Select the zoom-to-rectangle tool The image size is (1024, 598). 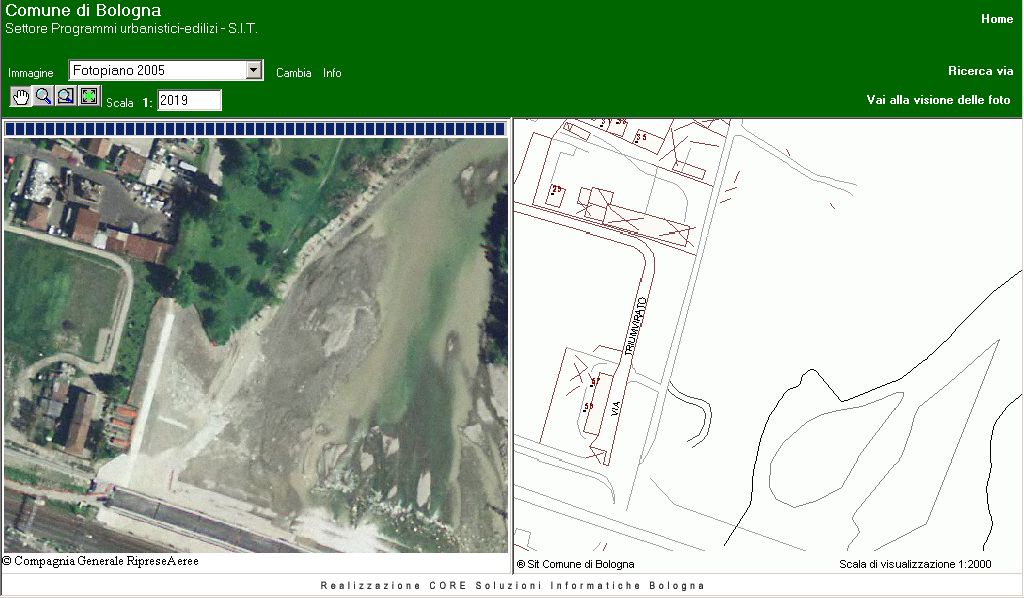click(x=66, y=96)
